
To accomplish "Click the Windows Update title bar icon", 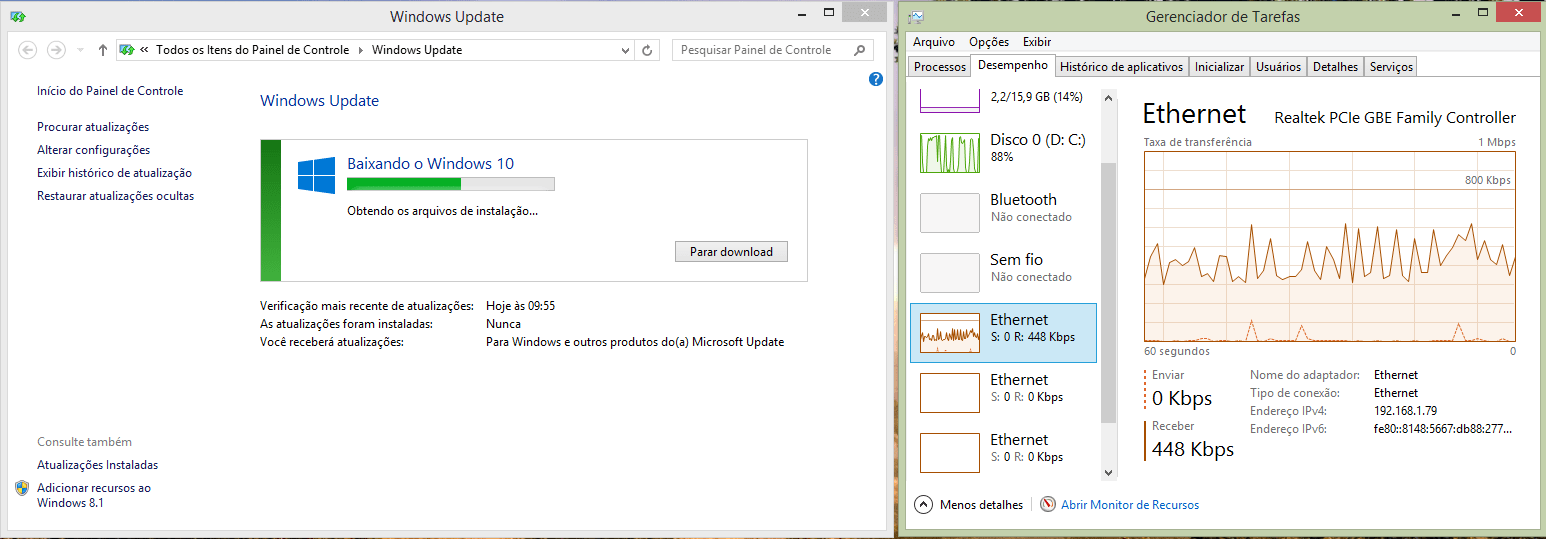I will click(x=18, y=17).
